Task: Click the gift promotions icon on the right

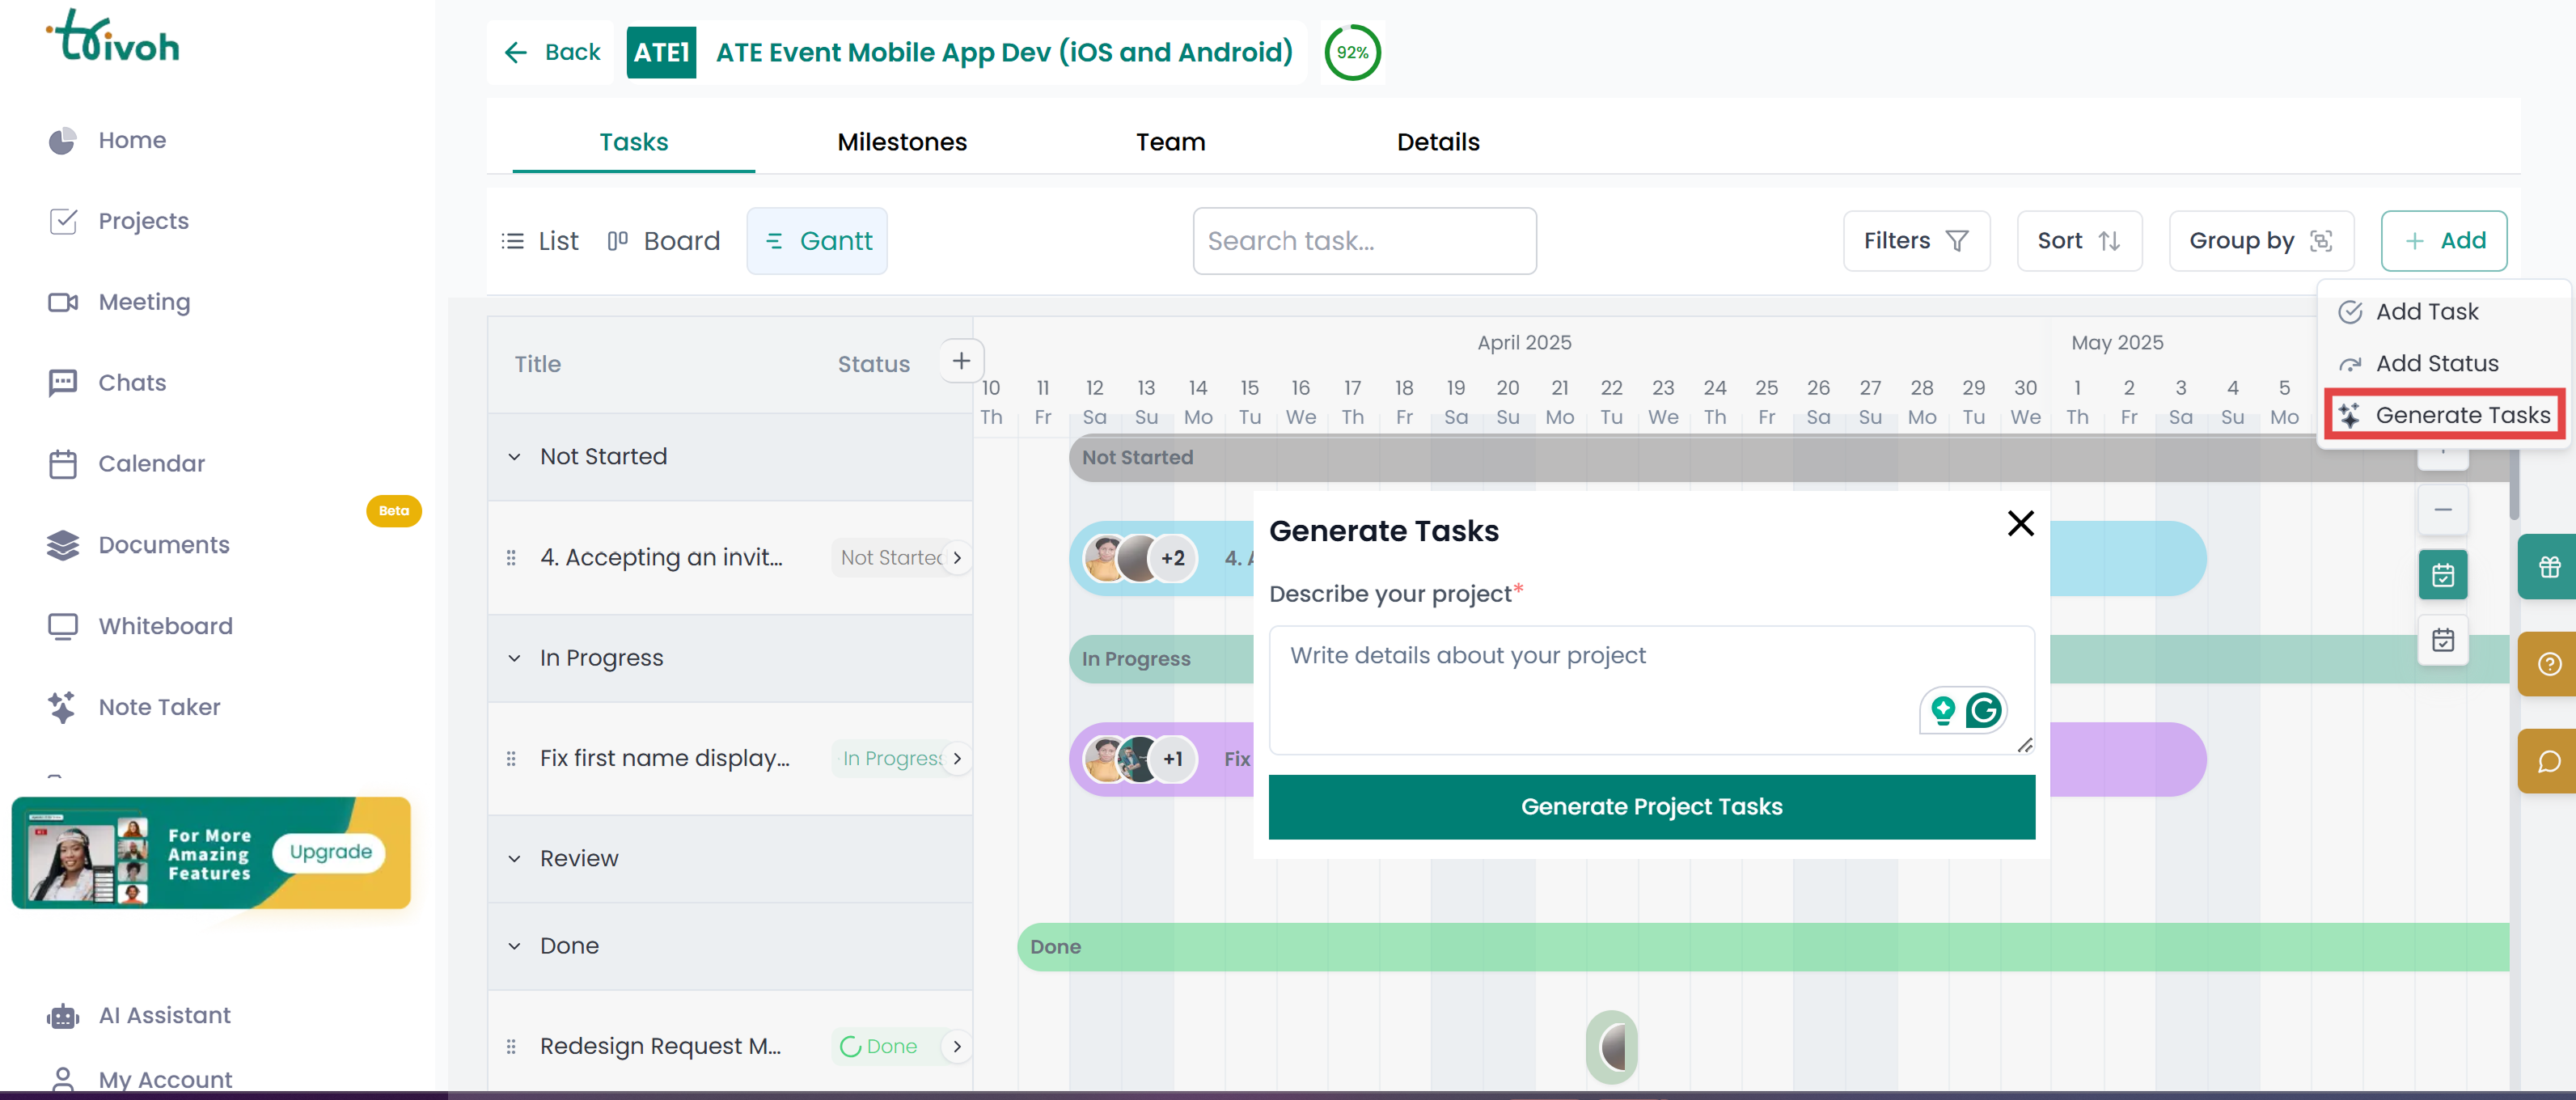Action: (x=2549, y=566)
